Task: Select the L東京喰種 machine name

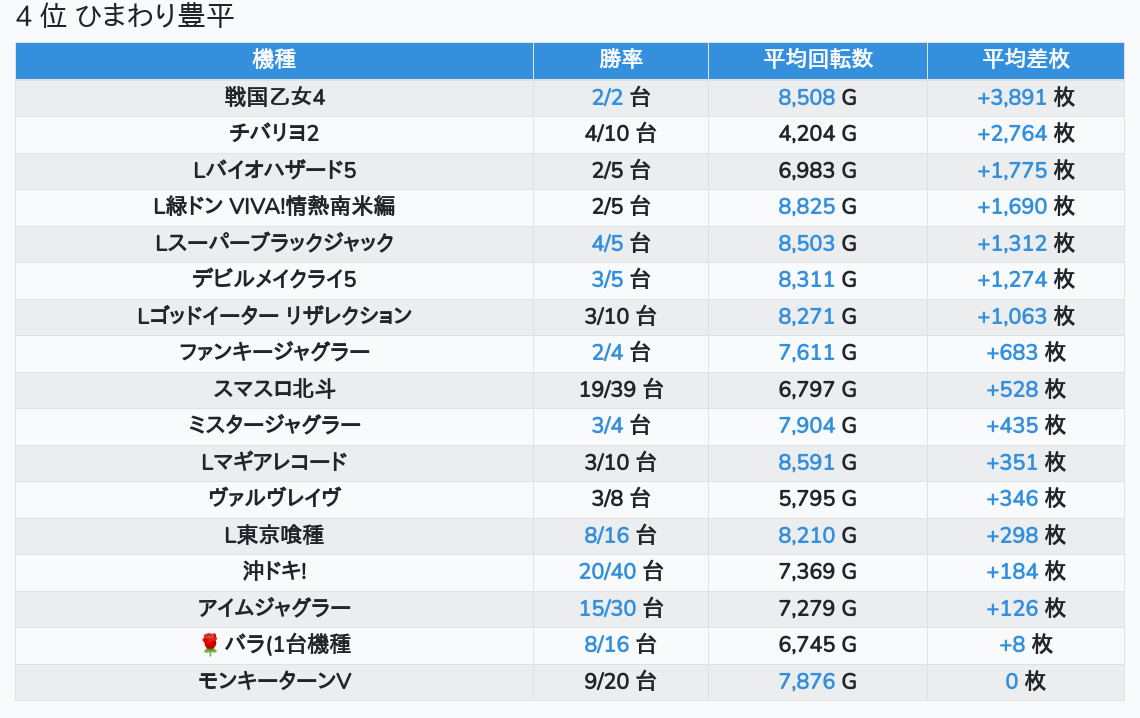Action: pos(274,535)
